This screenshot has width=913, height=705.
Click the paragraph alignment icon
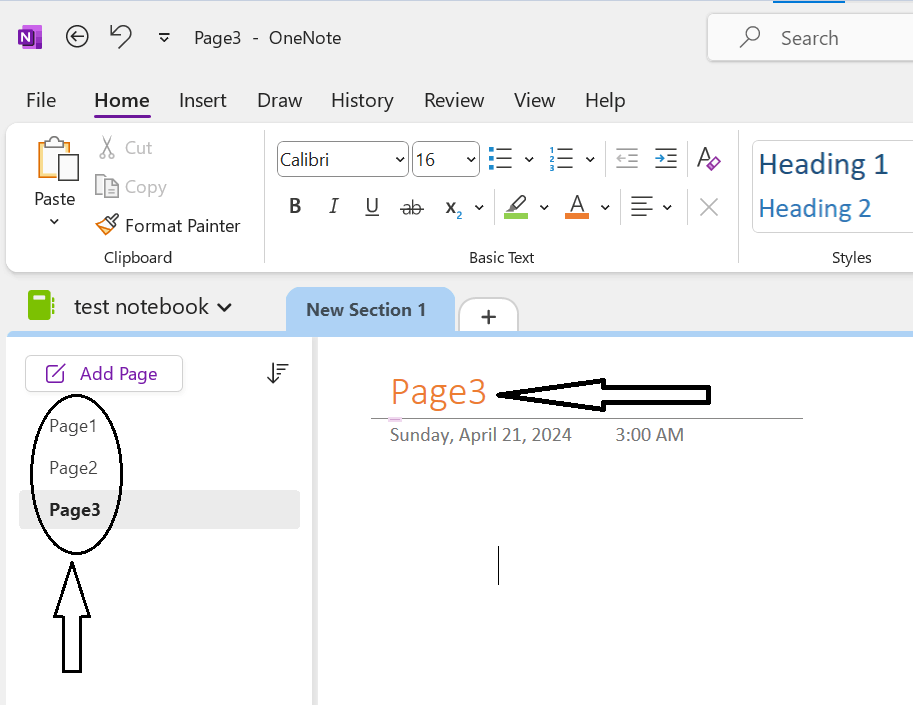(642, 207)
